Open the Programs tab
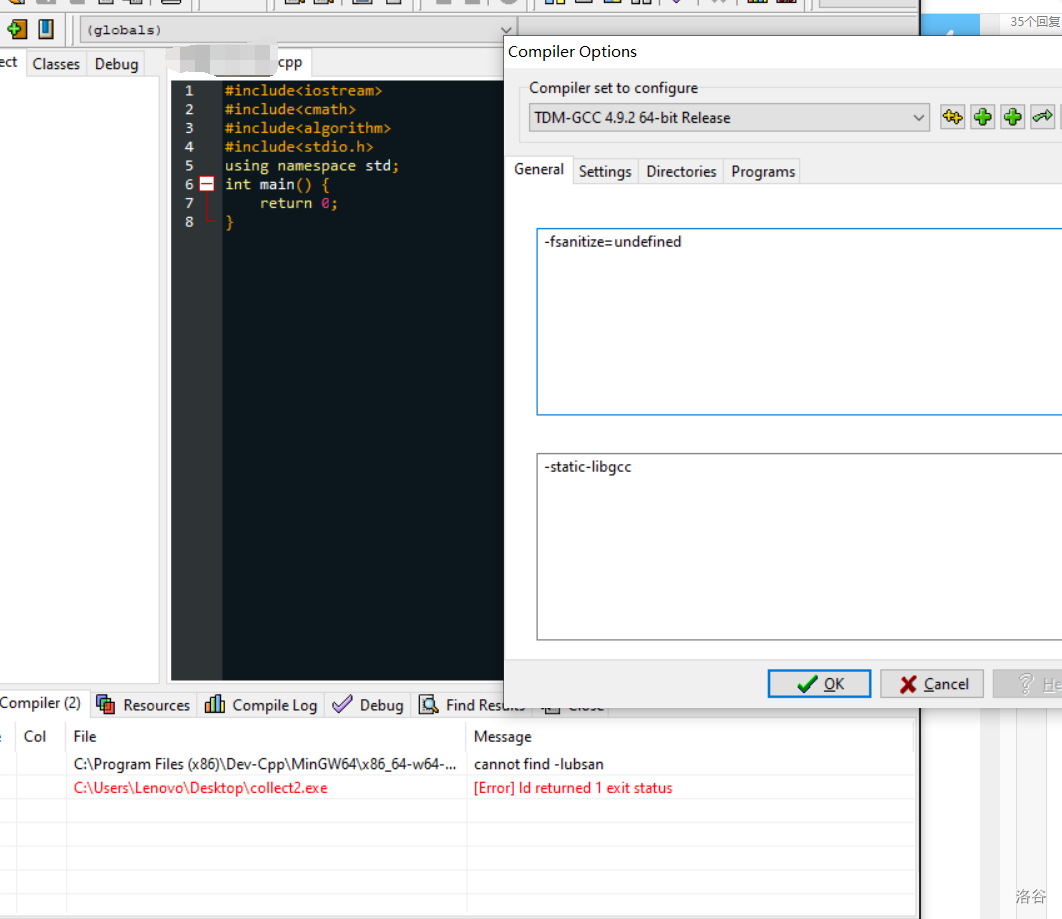Image resolution: width=1062 pixels, height=919 pixels. tap(763, 171)
